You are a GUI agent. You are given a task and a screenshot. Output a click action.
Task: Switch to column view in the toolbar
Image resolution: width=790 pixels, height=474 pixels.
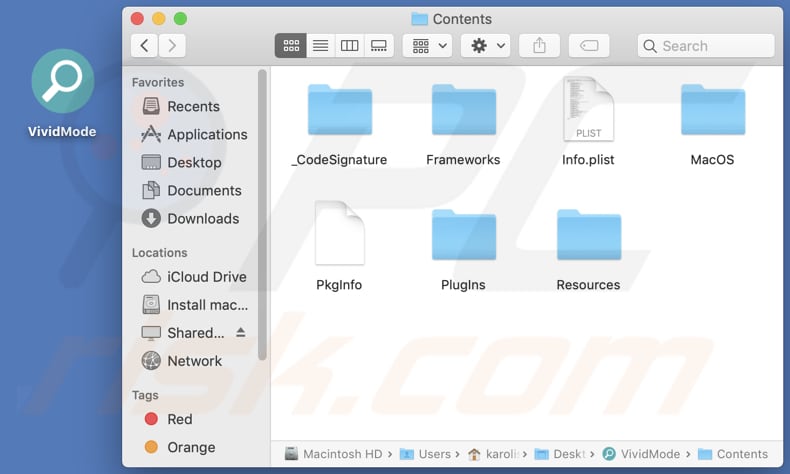(349, 46)
